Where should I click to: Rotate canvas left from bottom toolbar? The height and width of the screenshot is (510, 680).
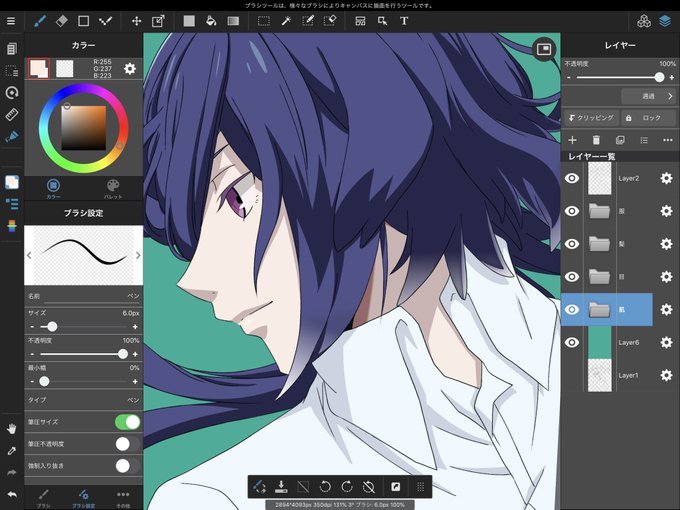(x=324, y=487)
